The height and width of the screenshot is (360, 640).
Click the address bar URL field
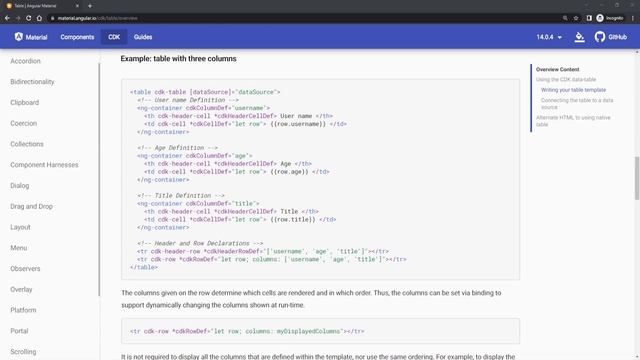pyautogui.click(x=302, y=18)
